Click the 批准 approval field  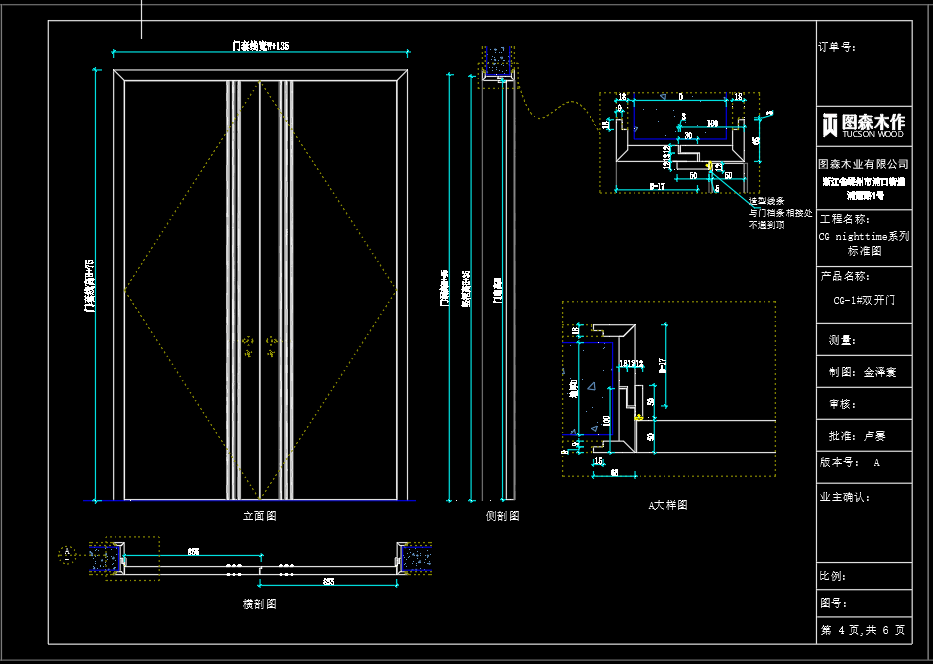[857, 436]
